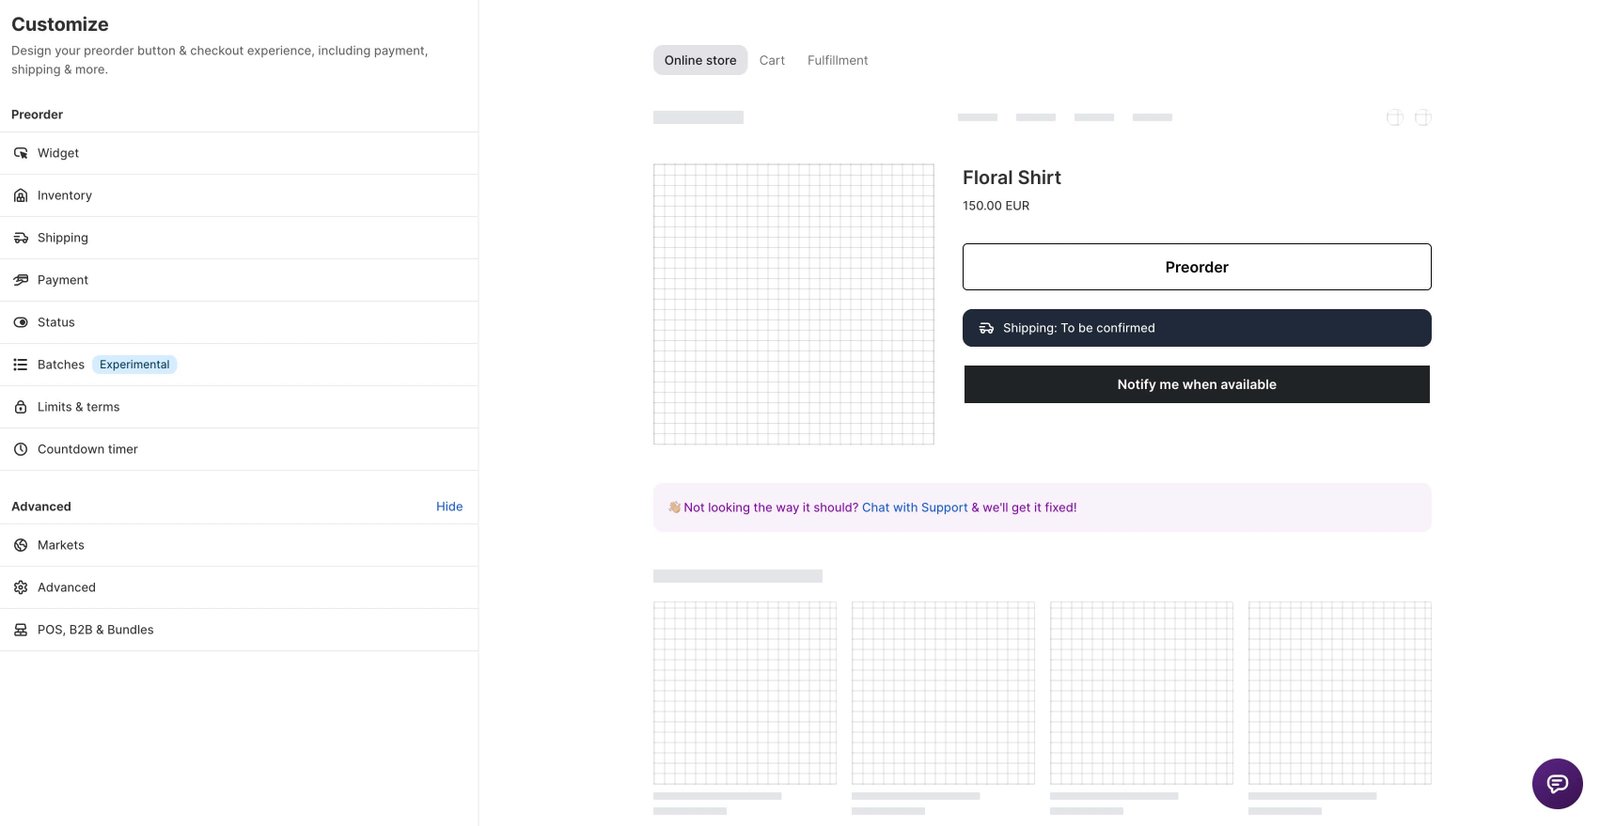
Task: Click the POS, B2B & Bundles icon
Action: pos(20,630)
